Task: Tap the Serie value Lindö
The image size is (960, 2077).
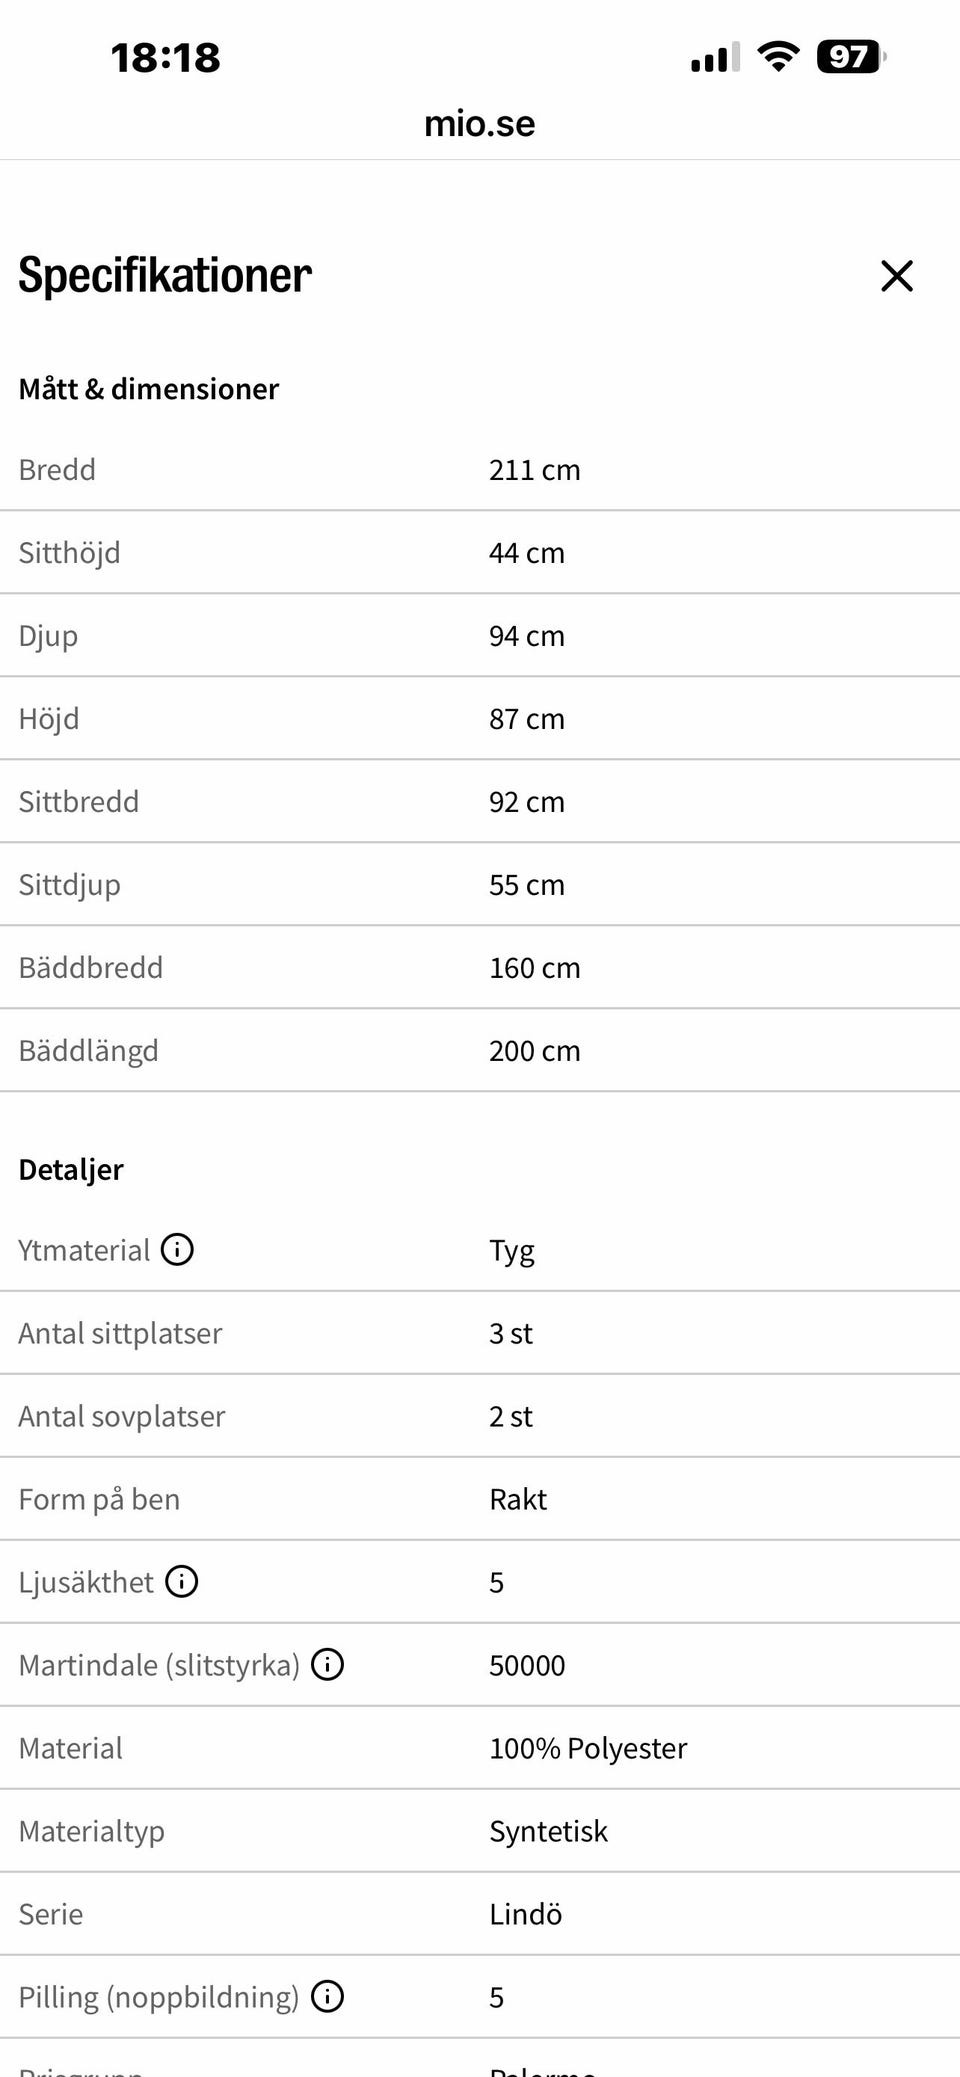Action: 526,1913
